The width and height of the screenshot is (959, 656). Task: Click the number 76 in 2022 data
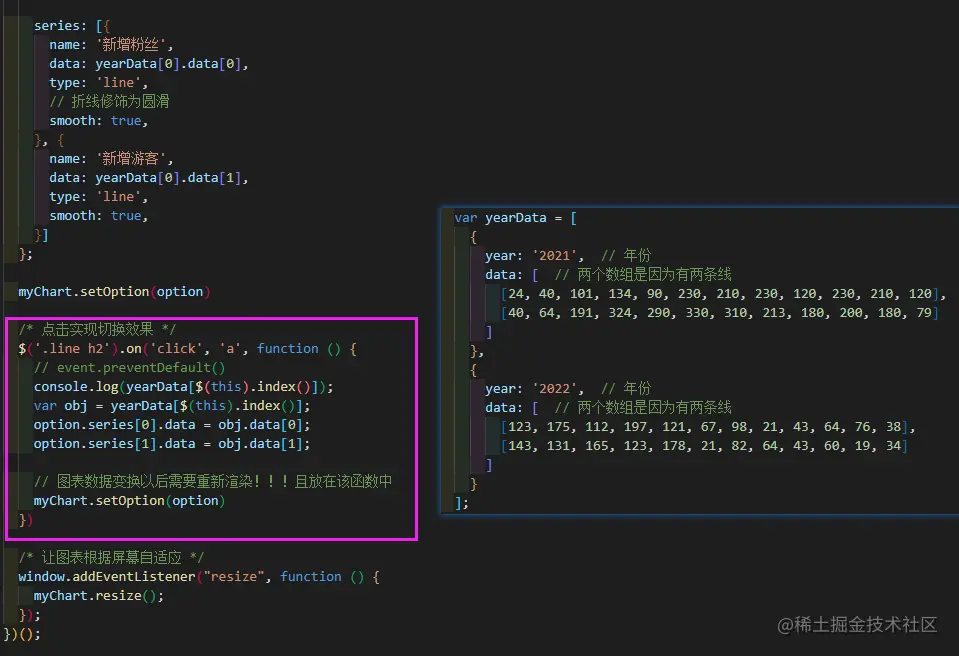pos(862,427)
